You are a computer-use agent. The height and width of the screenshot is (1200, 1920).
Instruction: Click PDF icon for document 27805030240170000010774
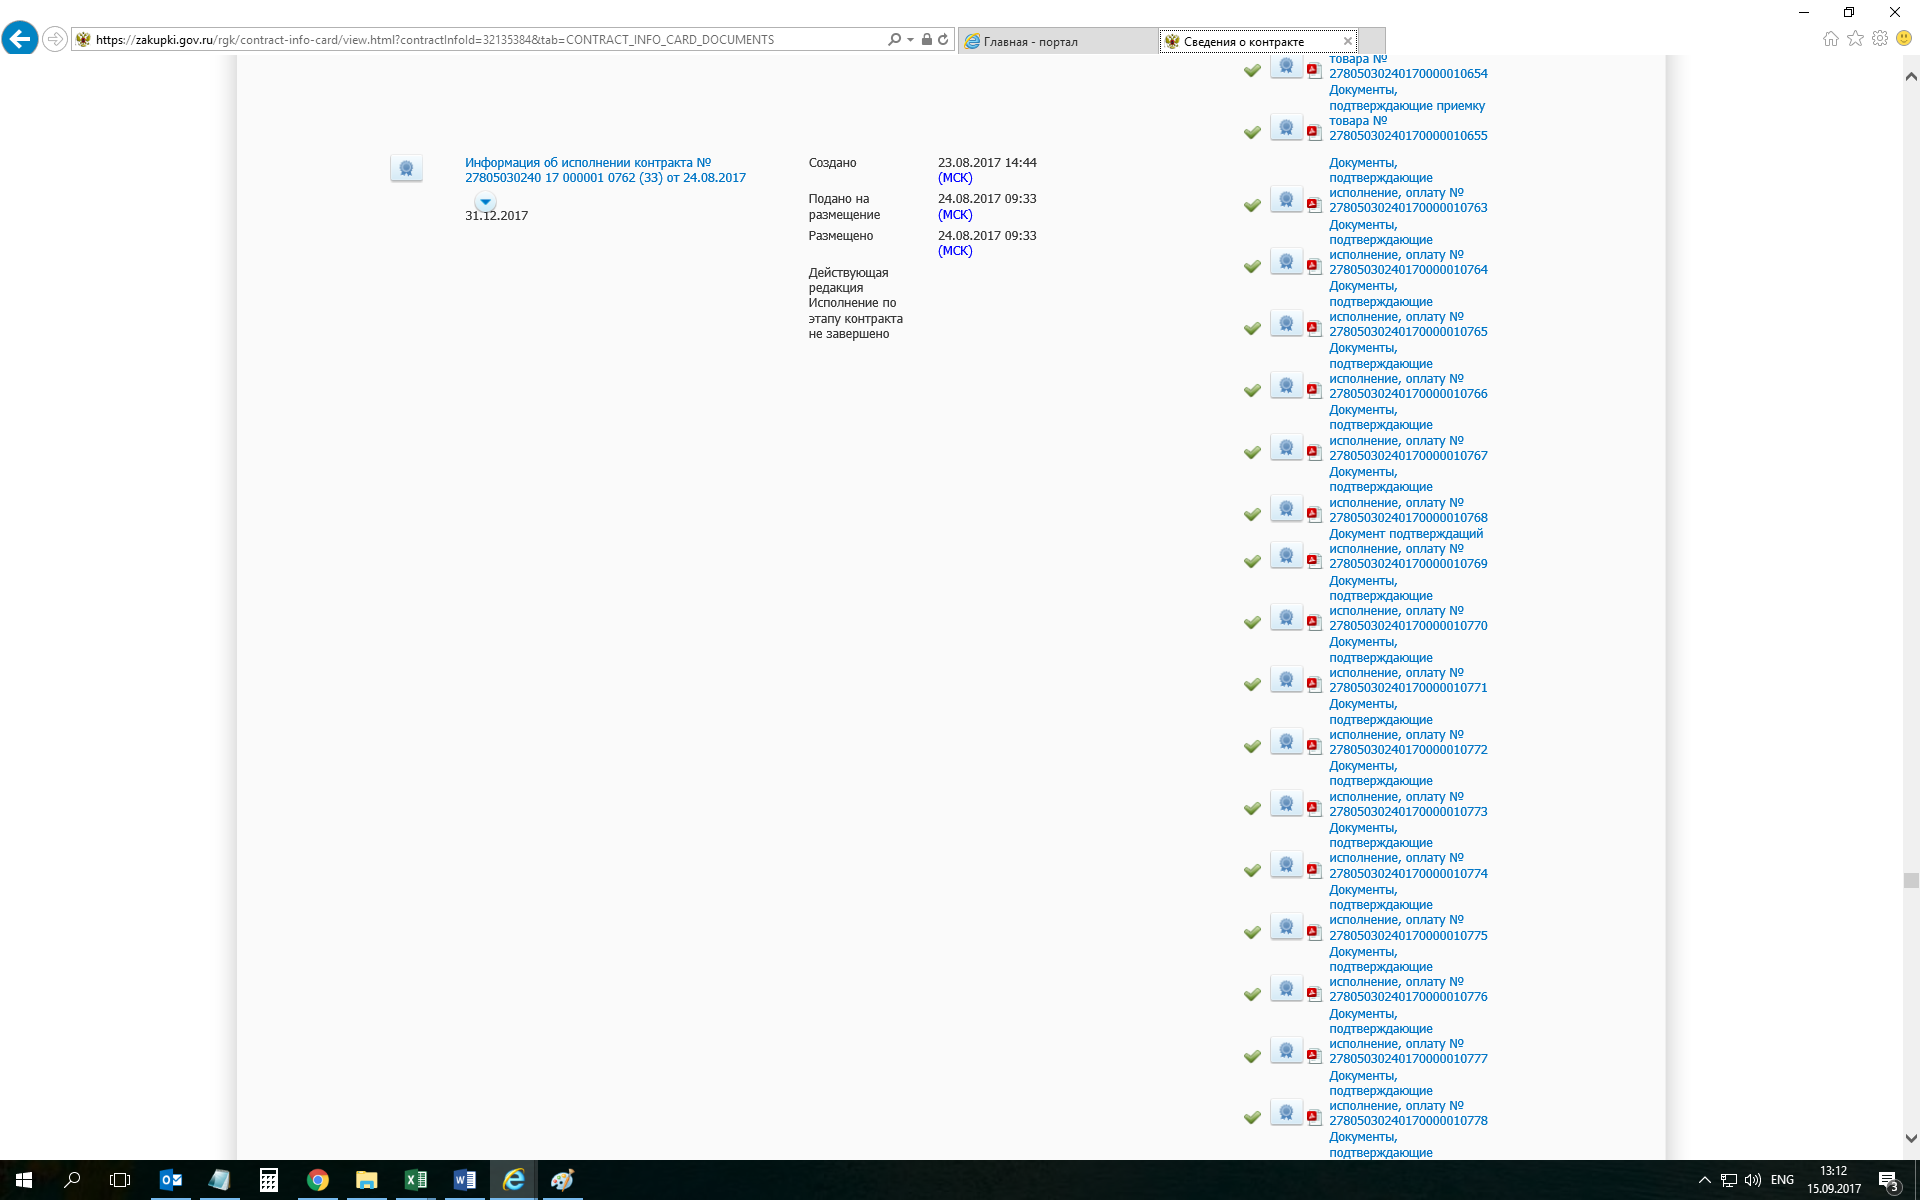(x=1313, y=870)
